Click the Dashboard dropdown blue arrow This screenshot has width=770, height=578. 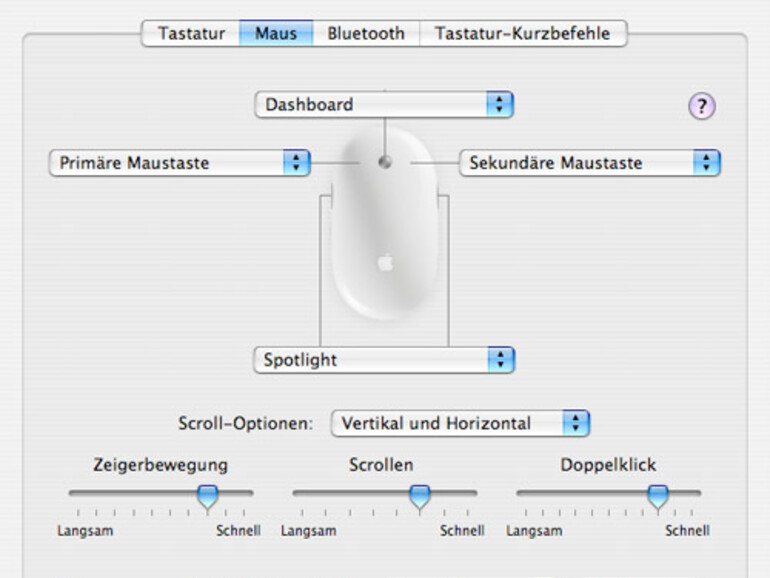499,104
